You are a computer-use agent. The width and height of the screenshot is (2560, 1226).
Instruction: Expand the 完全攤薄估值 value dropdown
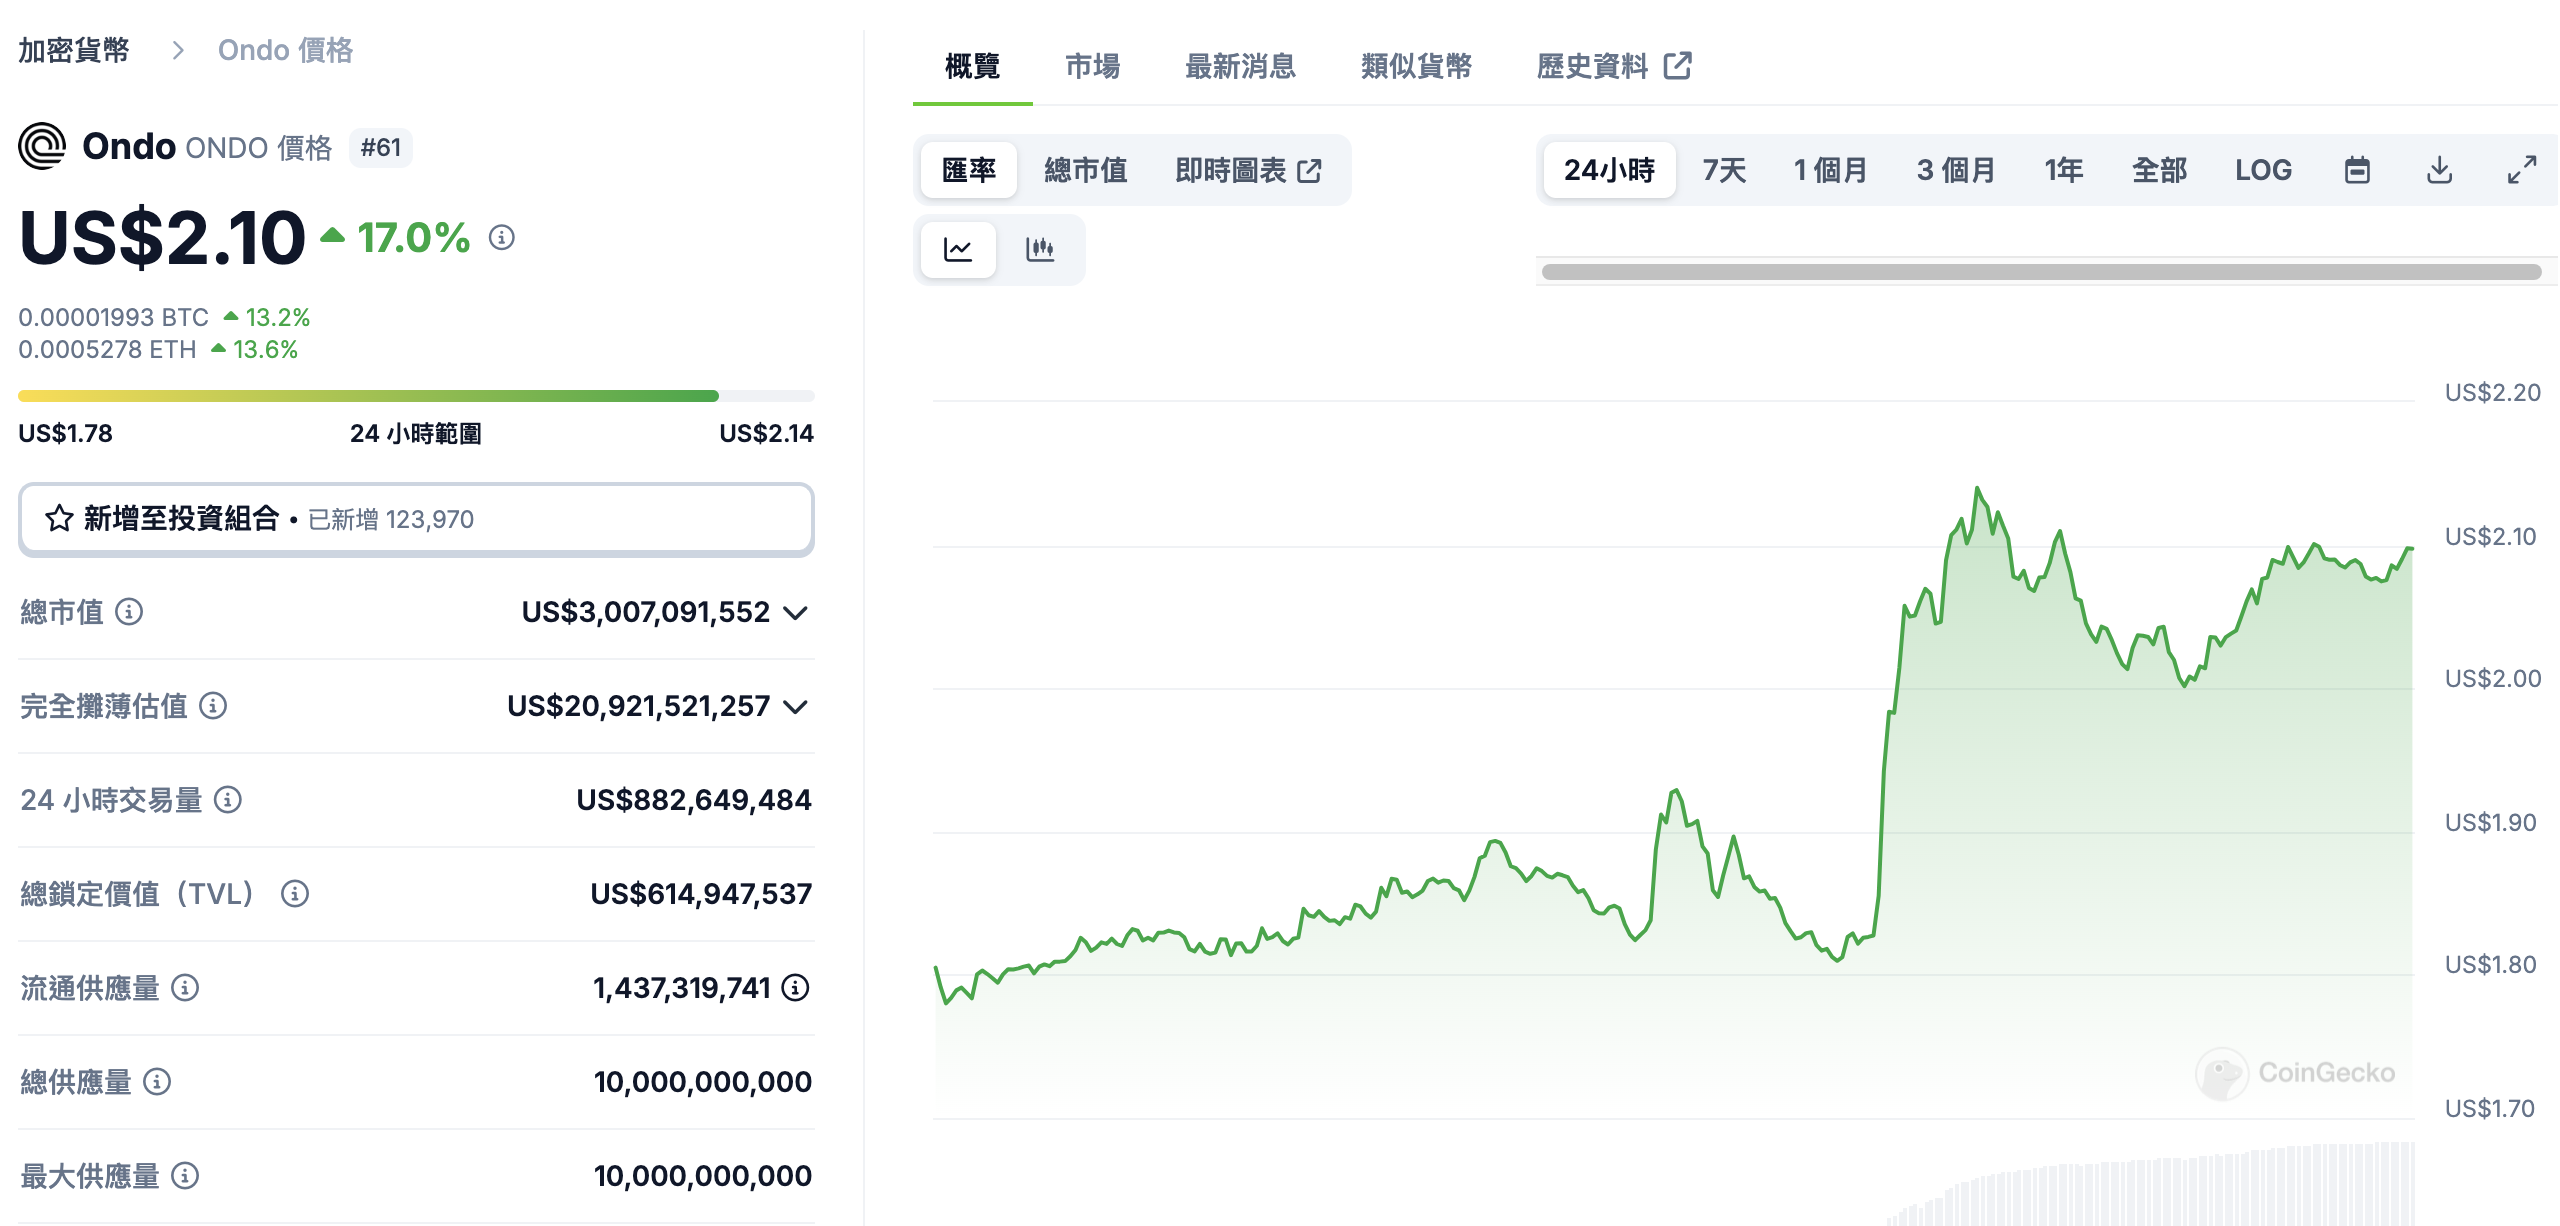point(797,708)
